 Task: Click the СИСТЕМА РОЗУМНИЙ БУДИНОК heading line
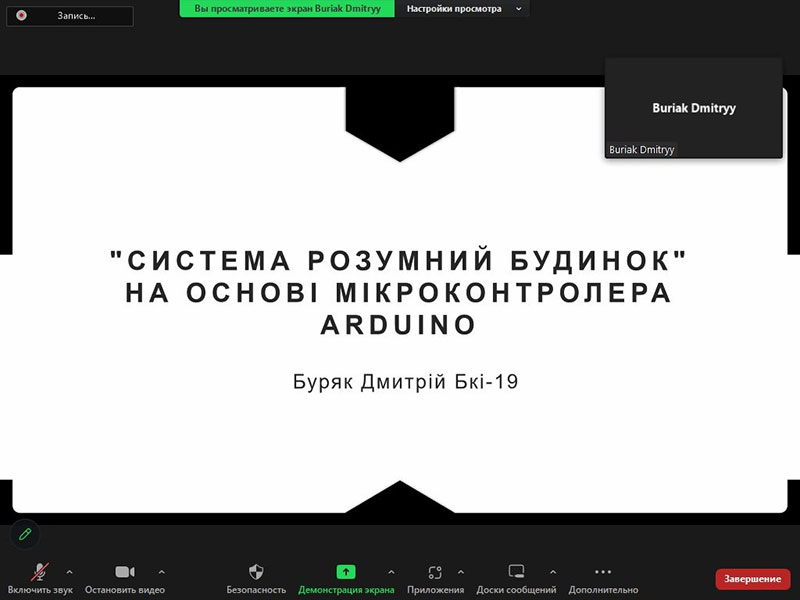[x=399, y=260]
